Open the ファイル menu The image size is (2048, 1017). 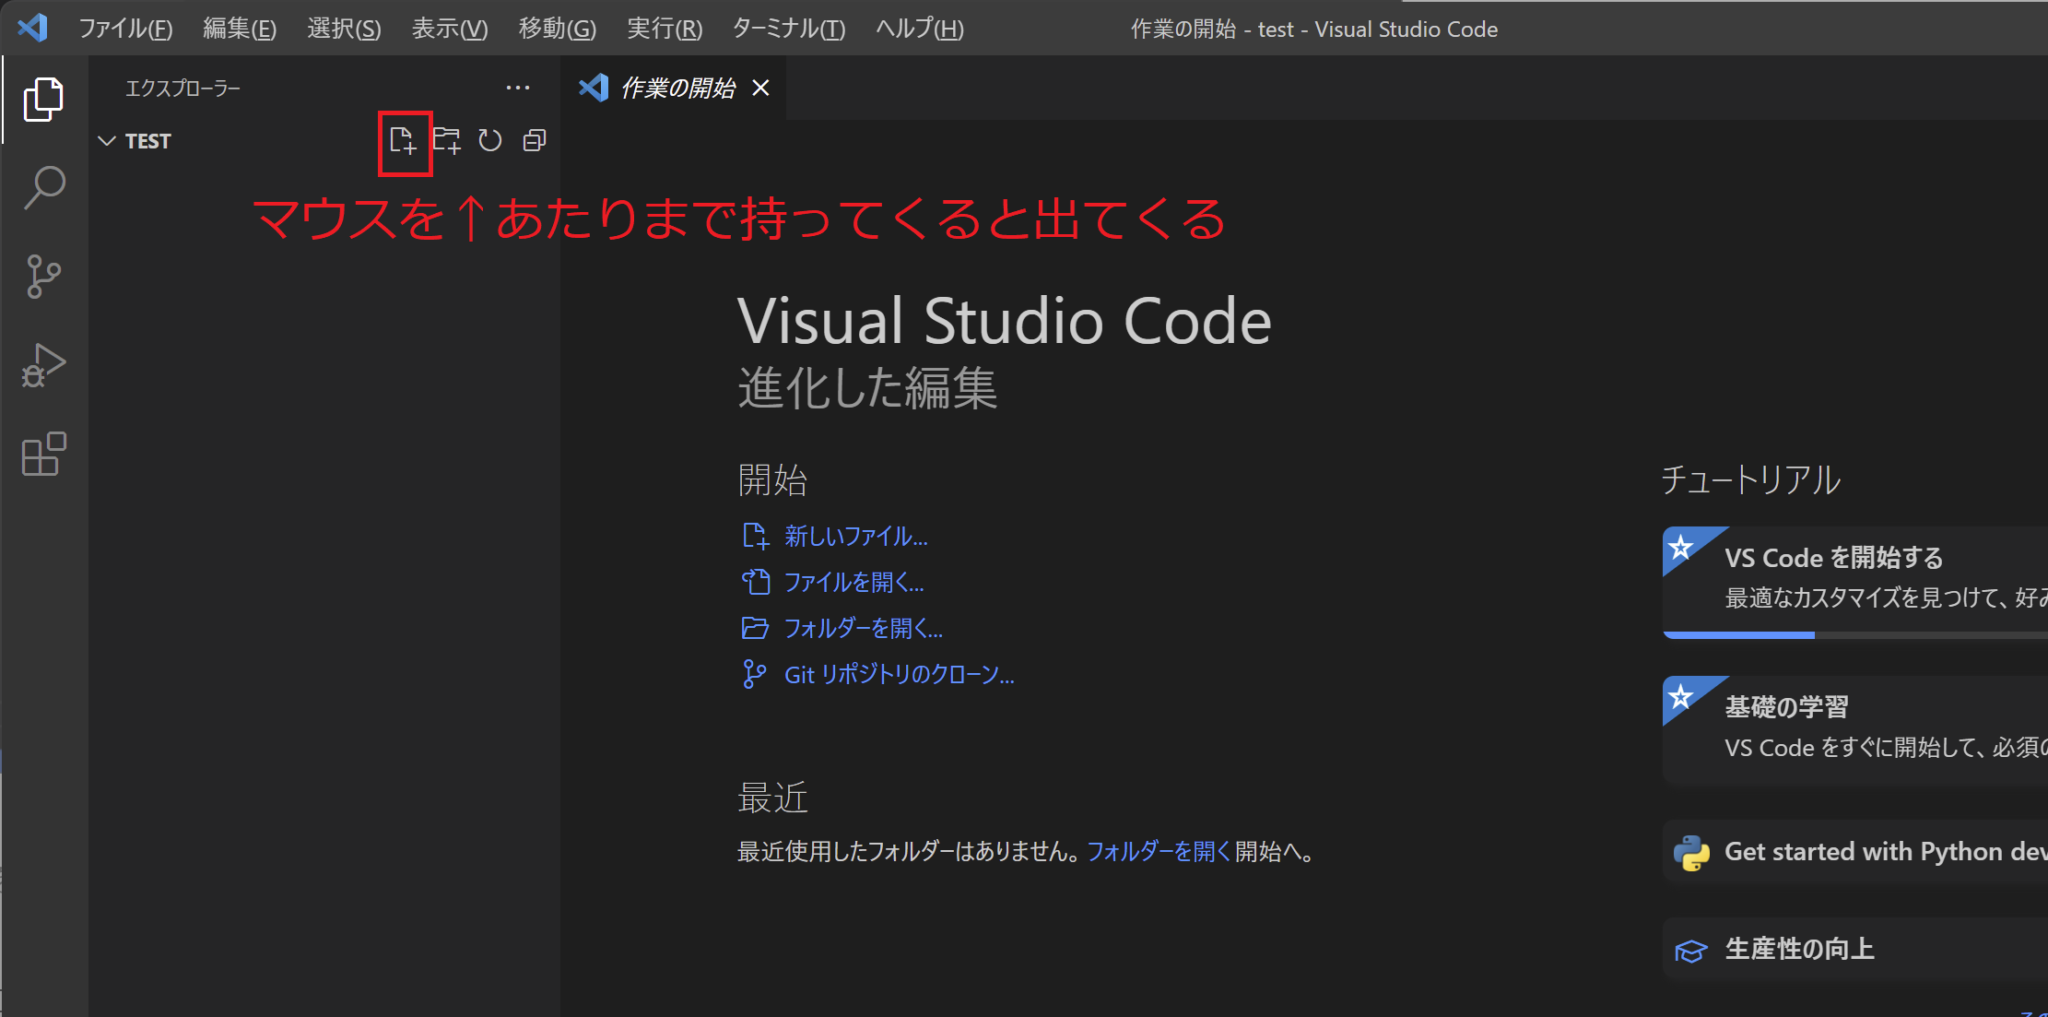pyautogui.click(x=126, y=28)
